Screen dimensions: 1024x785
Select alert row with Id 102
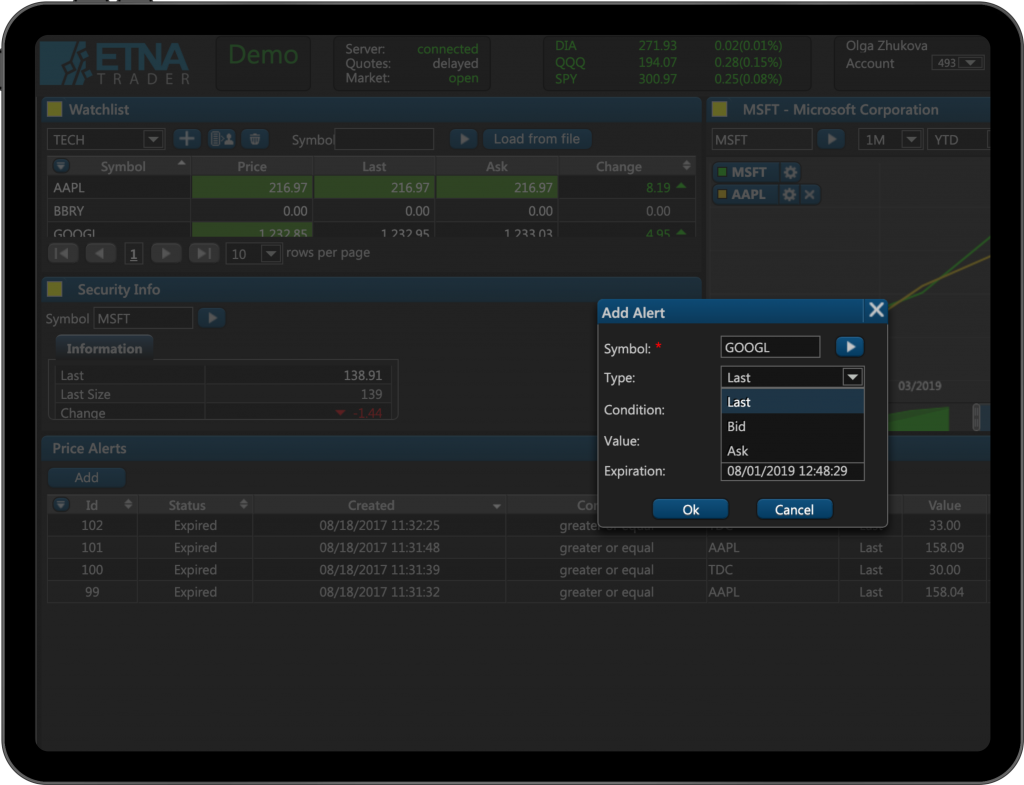pos(517,525)
